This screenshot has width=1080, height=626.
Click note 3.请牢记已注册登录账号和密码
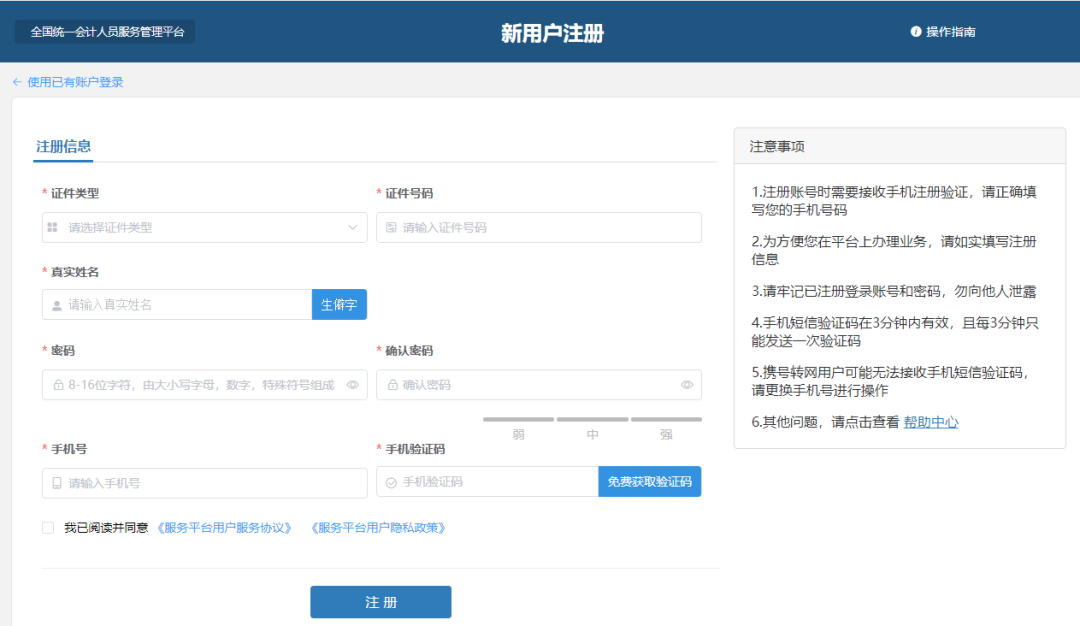893,291
